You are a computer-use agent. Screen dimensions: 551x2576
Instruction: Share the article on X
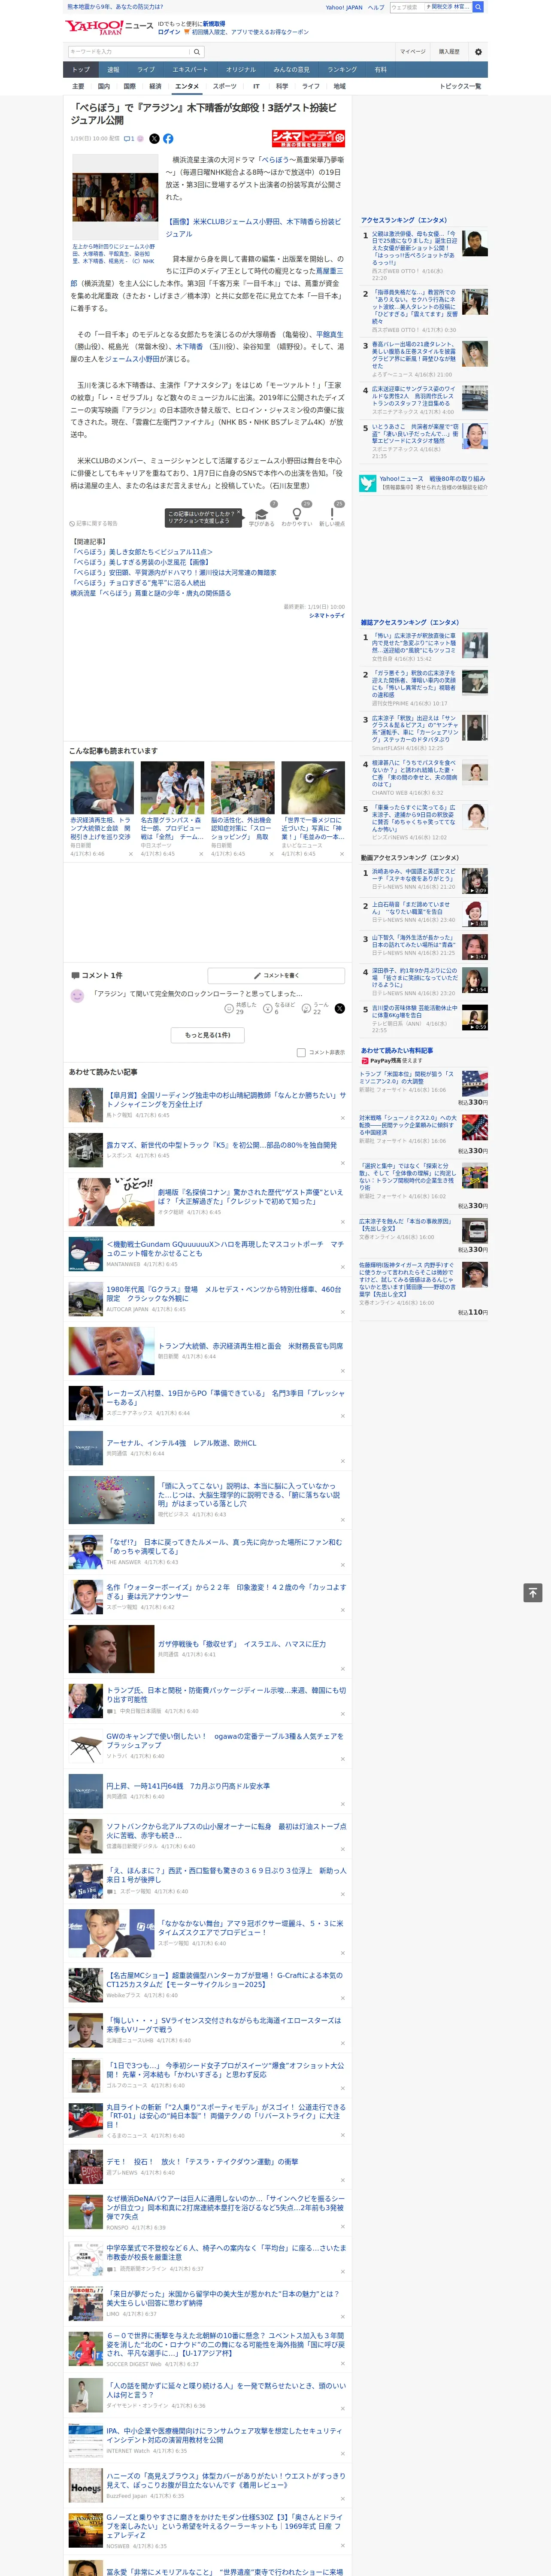pyautogui.click(x=154, y=139)
